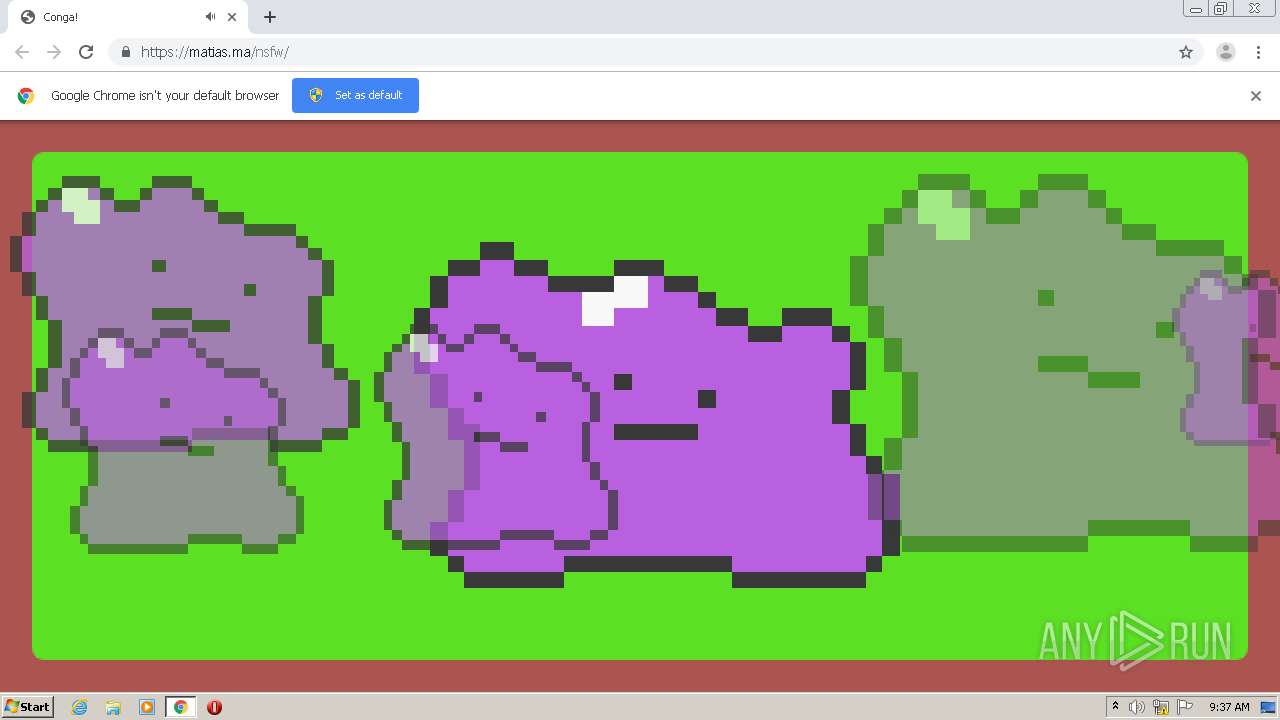The image size is (1280, 720).
Task: Open media player from taskbar
Action: [x=147, y=707]
